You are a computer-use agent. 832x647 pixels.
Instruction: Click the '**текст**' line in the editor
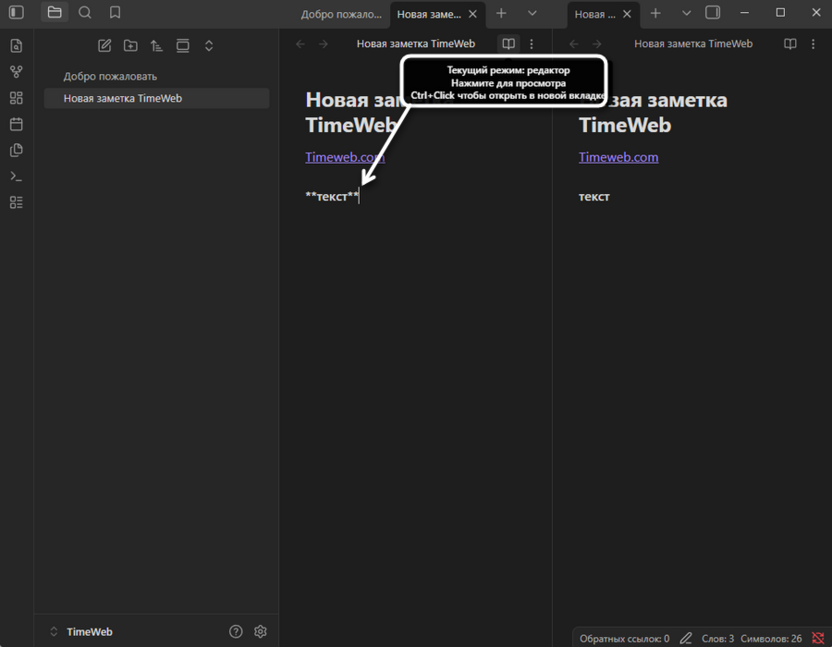point(332,197)
